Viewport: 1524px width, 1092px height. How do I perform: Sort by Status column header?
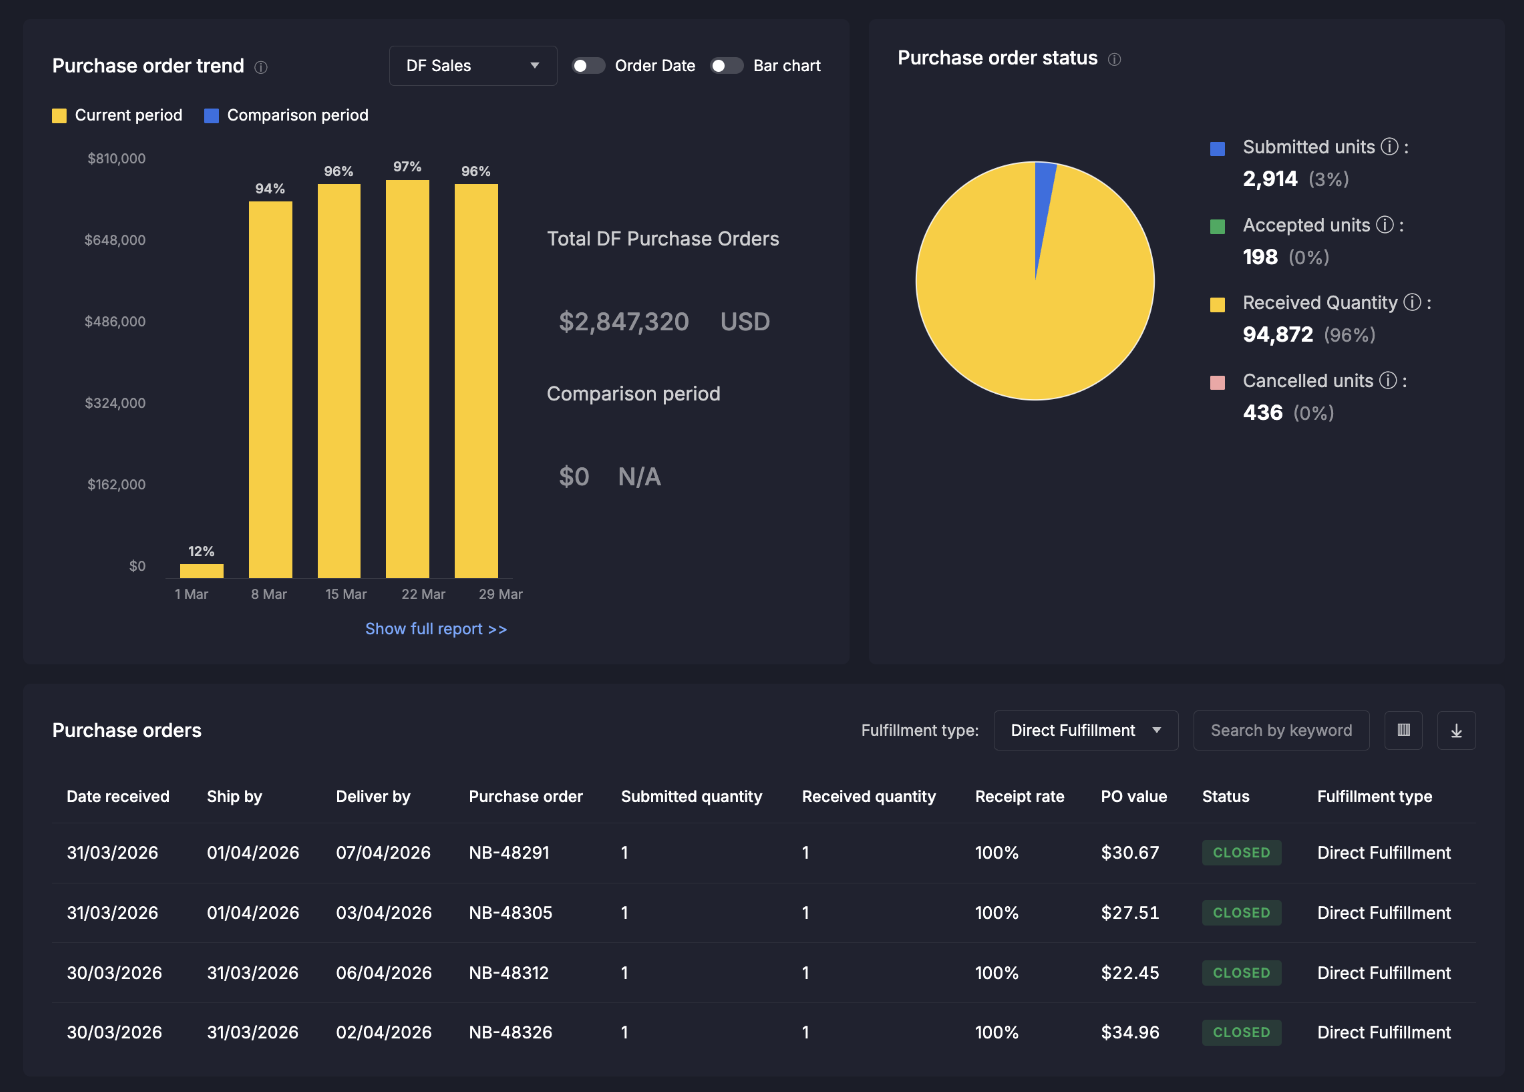coord(1226,797)
